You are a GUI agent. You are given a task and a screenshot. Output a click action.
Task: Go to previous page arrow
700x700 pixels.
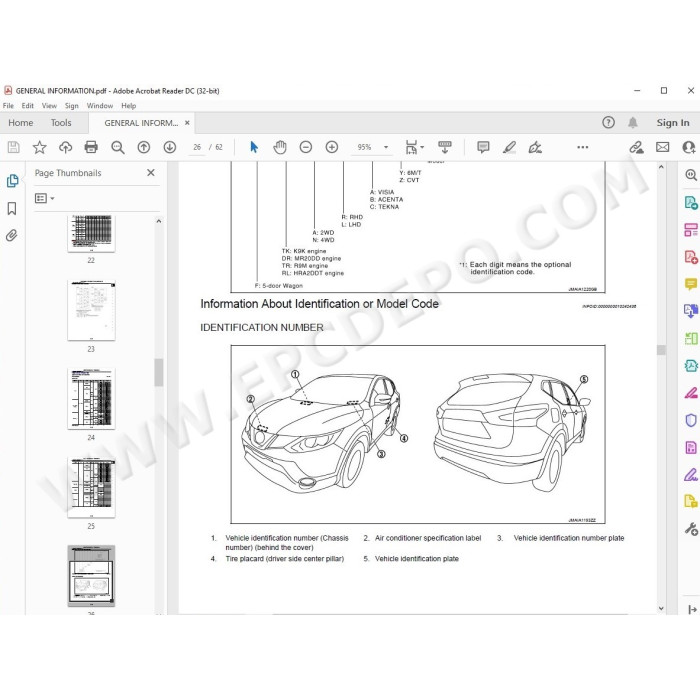[x=143, y=147]
